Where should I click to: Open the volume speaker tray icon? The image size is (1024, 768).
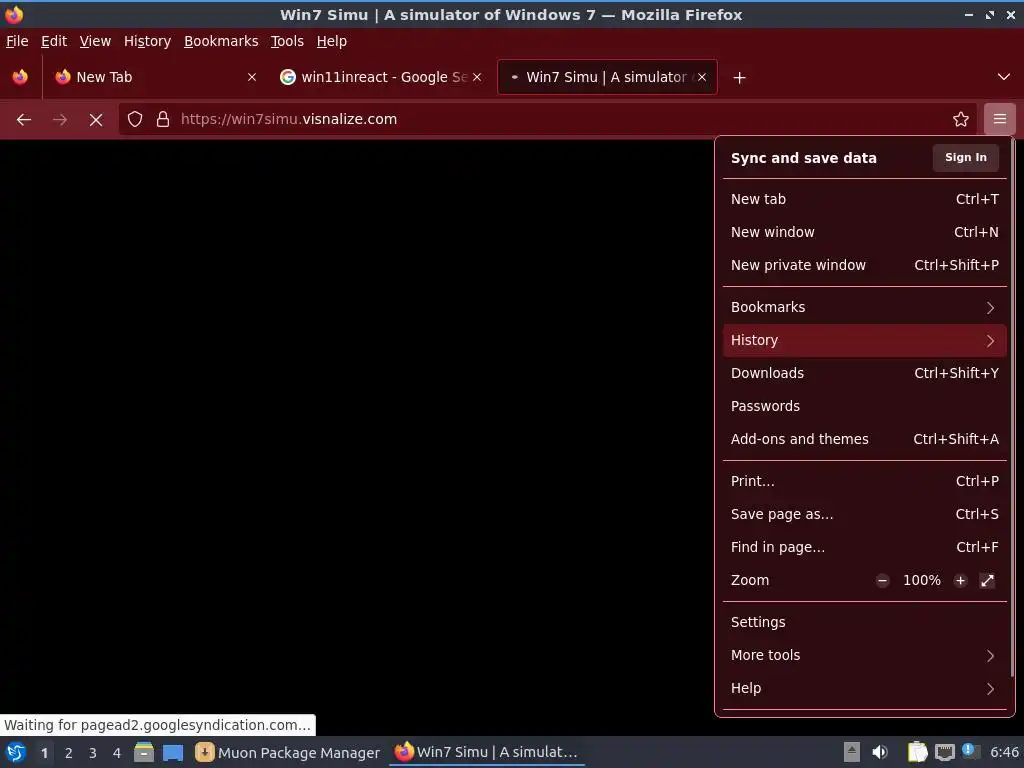click(x=880, y=752)
